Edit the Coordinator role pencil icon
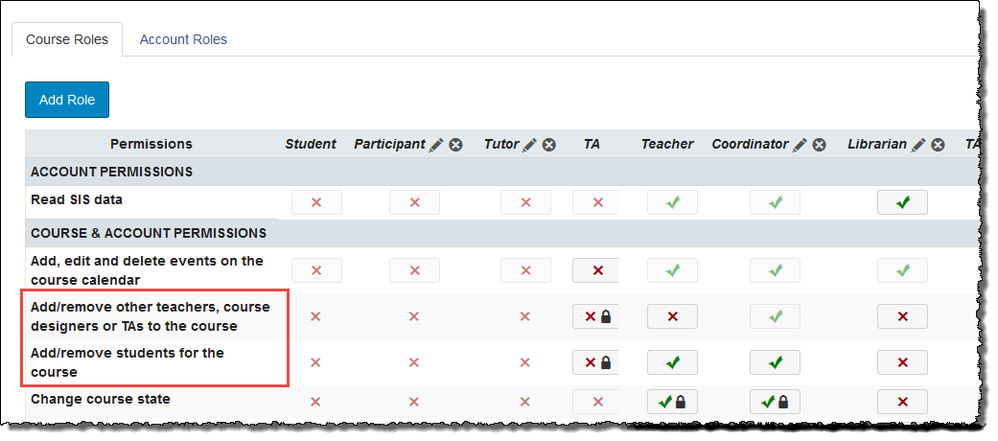 (x=799, y=145)
